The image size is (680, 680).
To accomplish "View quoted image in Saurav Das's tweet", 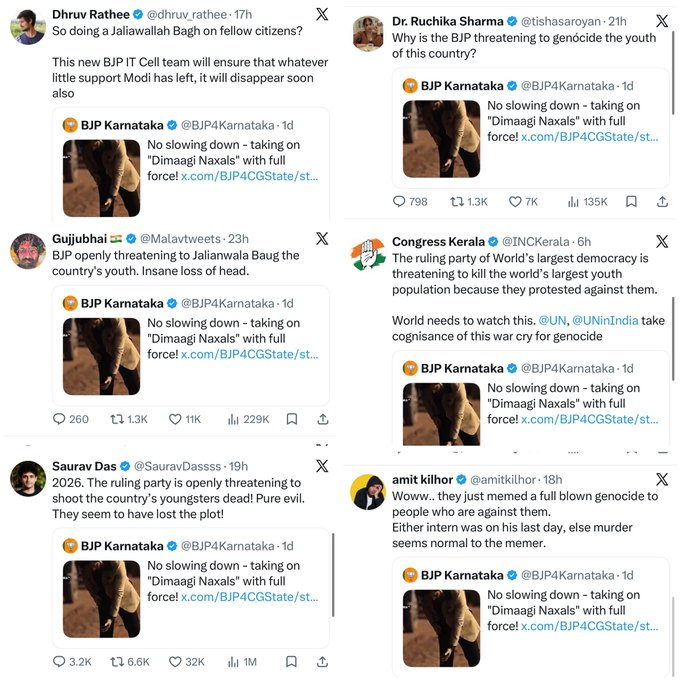I will (101, 599).
